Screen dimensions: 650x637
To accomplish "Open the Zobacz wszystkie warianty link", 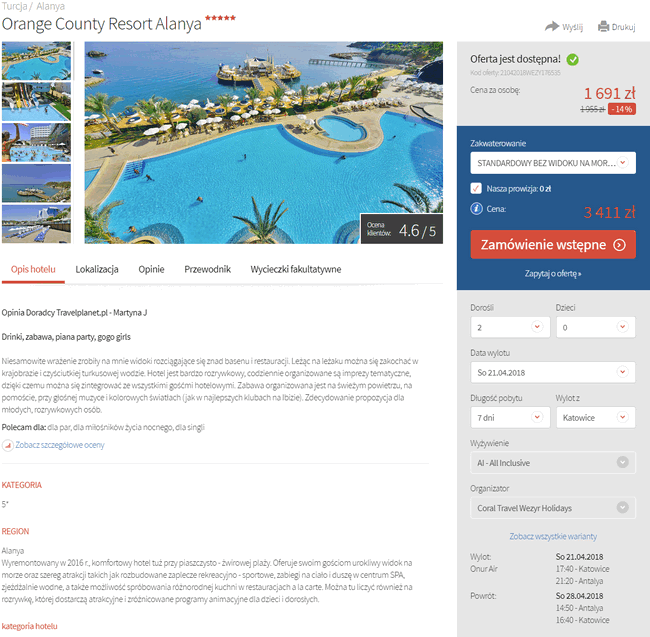I will pyautogui.click(x=553, y=536).
